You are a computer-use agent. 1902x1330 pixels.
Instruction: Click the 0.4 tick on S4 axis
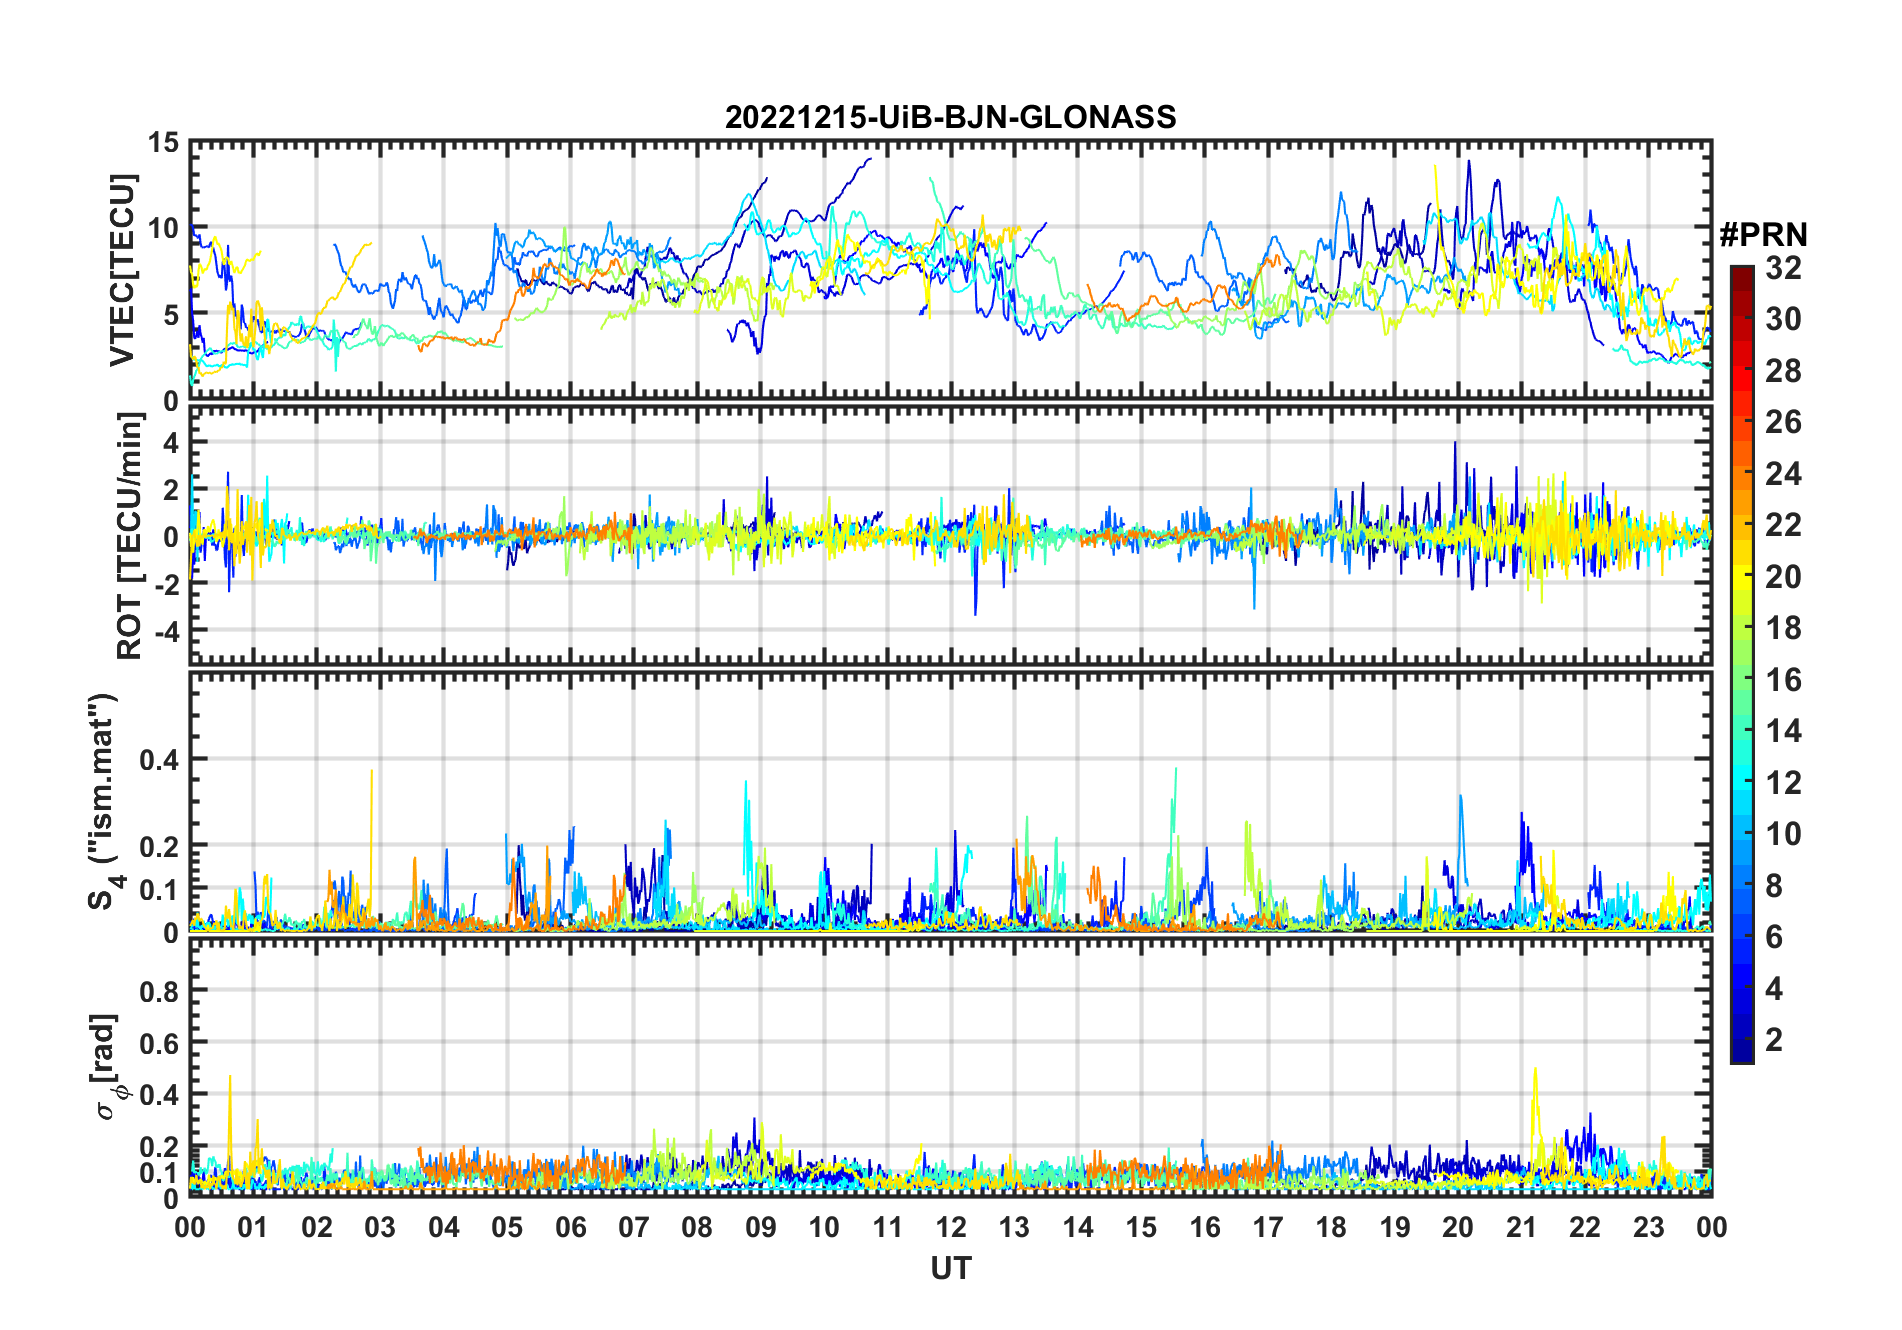click(160, 760)
